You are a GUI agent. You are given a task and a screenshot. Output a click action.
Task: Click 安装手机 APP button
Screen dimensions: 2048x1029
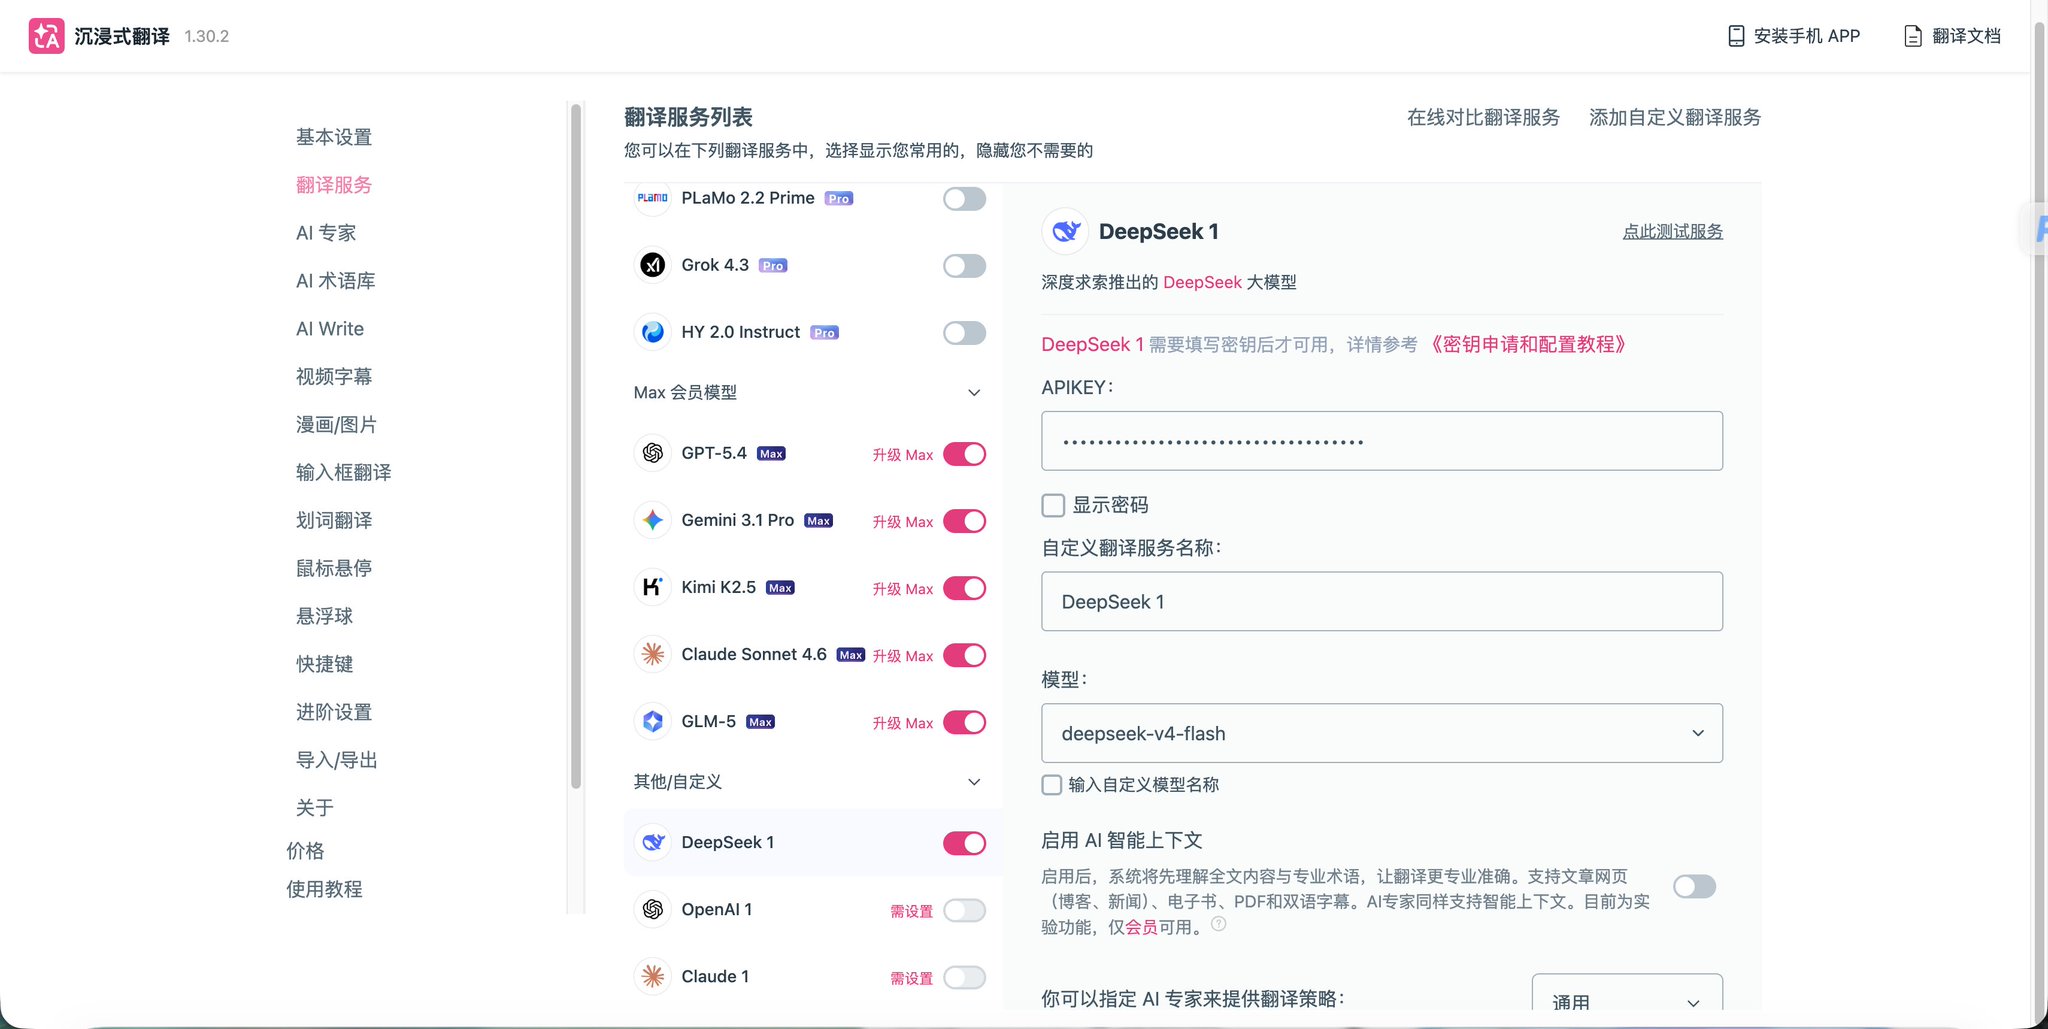click(x=1794, y=36)
